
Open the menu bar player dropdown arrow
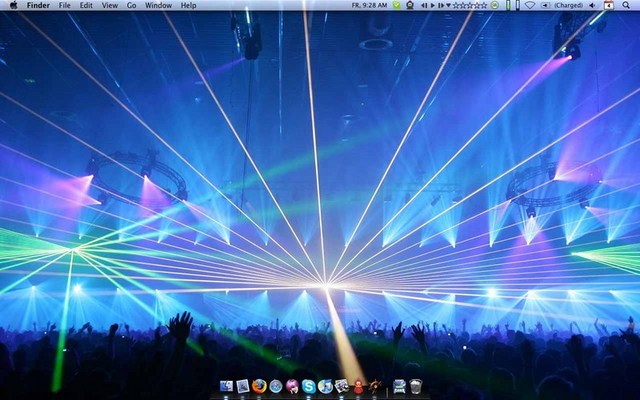(x=448, y=5)
